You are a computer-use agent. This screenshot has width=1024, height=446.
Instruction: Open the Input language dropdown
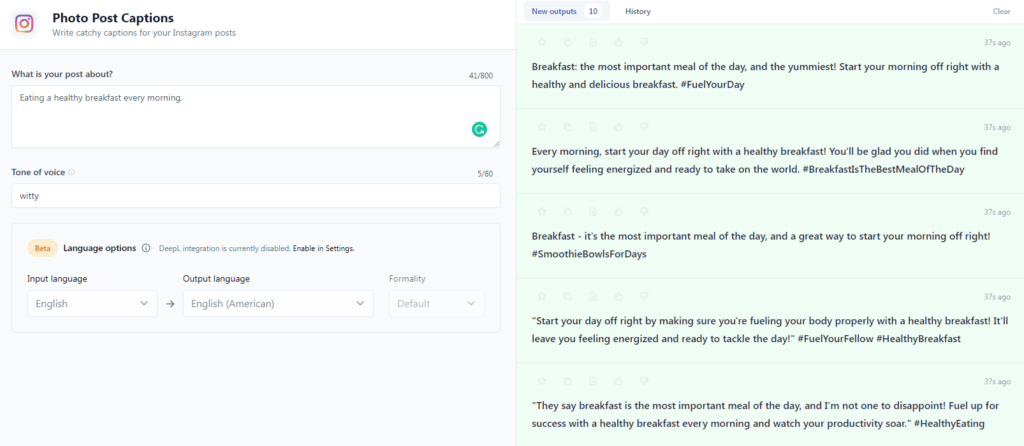pos(92,304)
